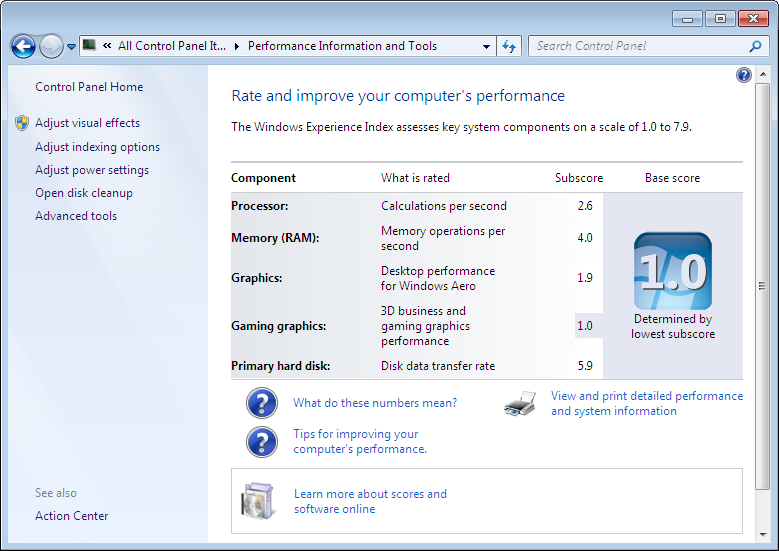Minimize the Performance Information window
Screen dimensions: 779x551
tap(687, 19)
